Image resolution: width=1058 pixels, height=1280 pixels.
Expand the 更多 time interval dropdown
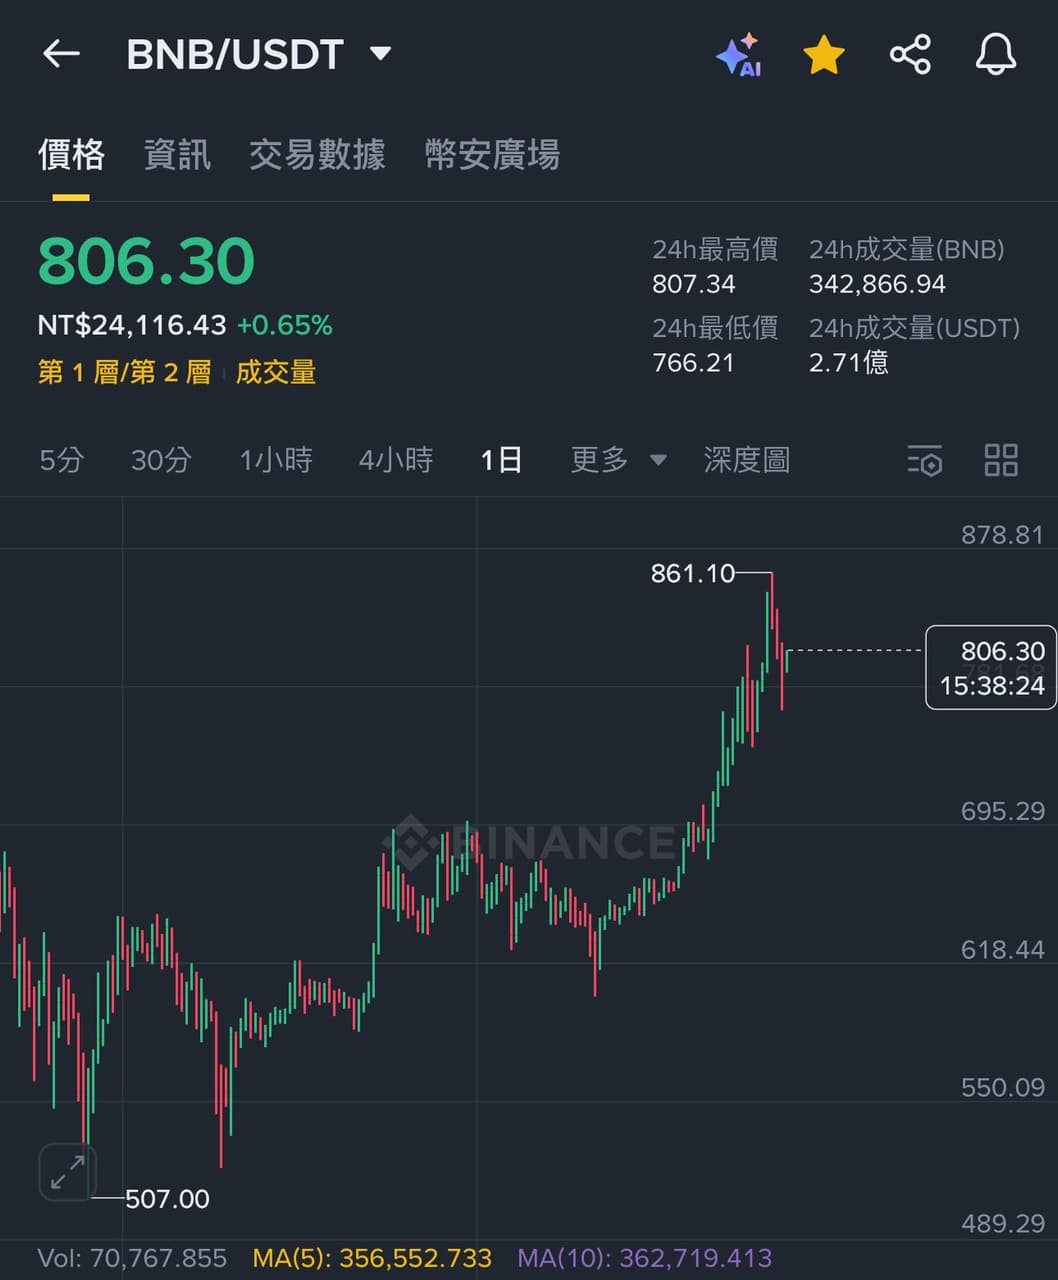(618, 460)
